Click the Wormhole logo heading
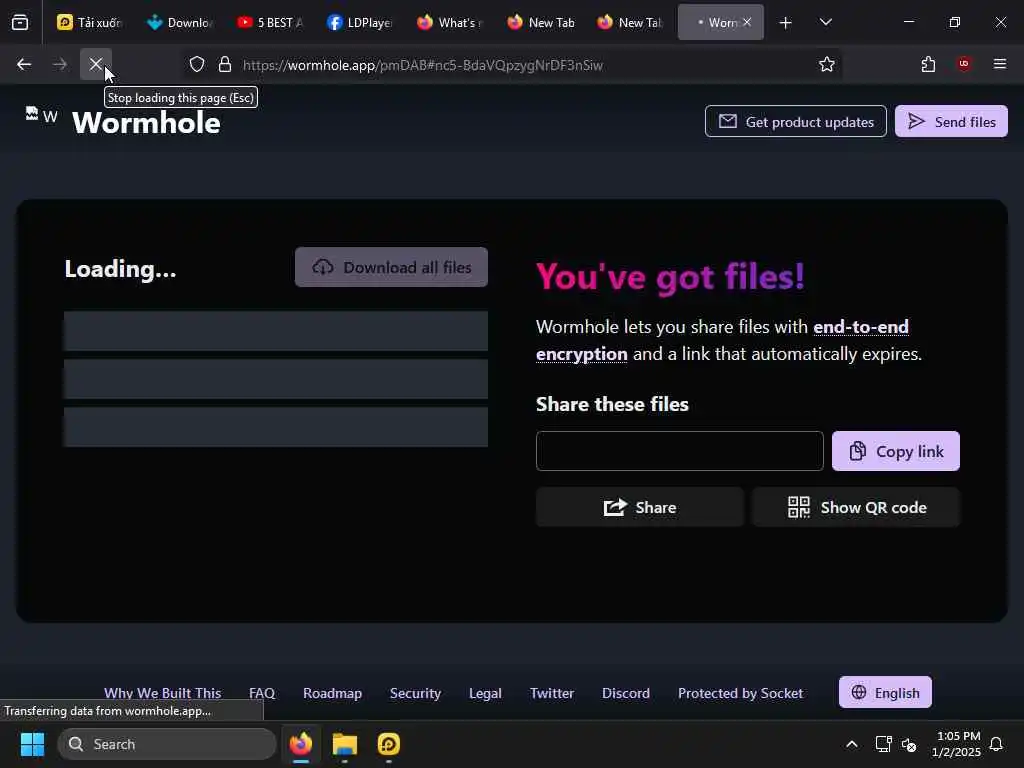Viewport: 1024px width, 768px height. pos(146,123)
